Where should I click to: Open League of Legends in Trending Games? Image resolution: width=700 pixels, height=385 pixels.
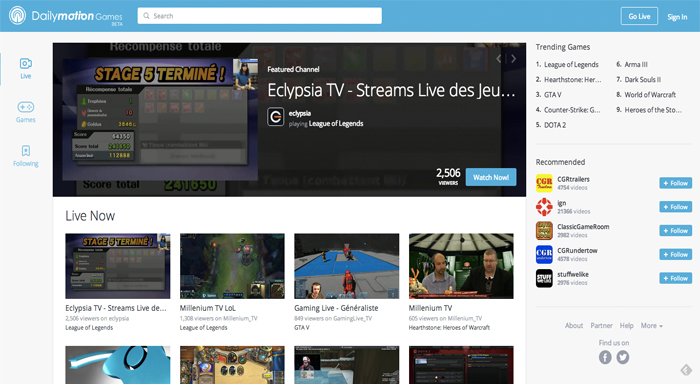(571, 65)
